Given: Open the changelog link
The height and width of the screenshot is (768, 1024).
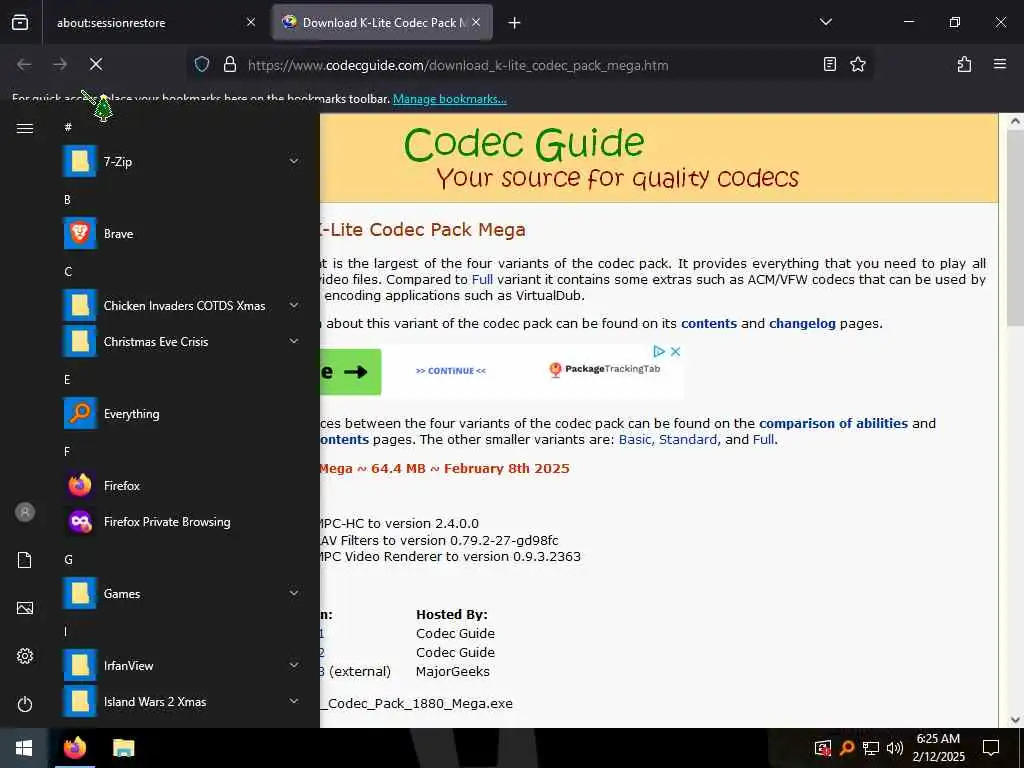Looking at the screenshot, I should pos(802,323).
